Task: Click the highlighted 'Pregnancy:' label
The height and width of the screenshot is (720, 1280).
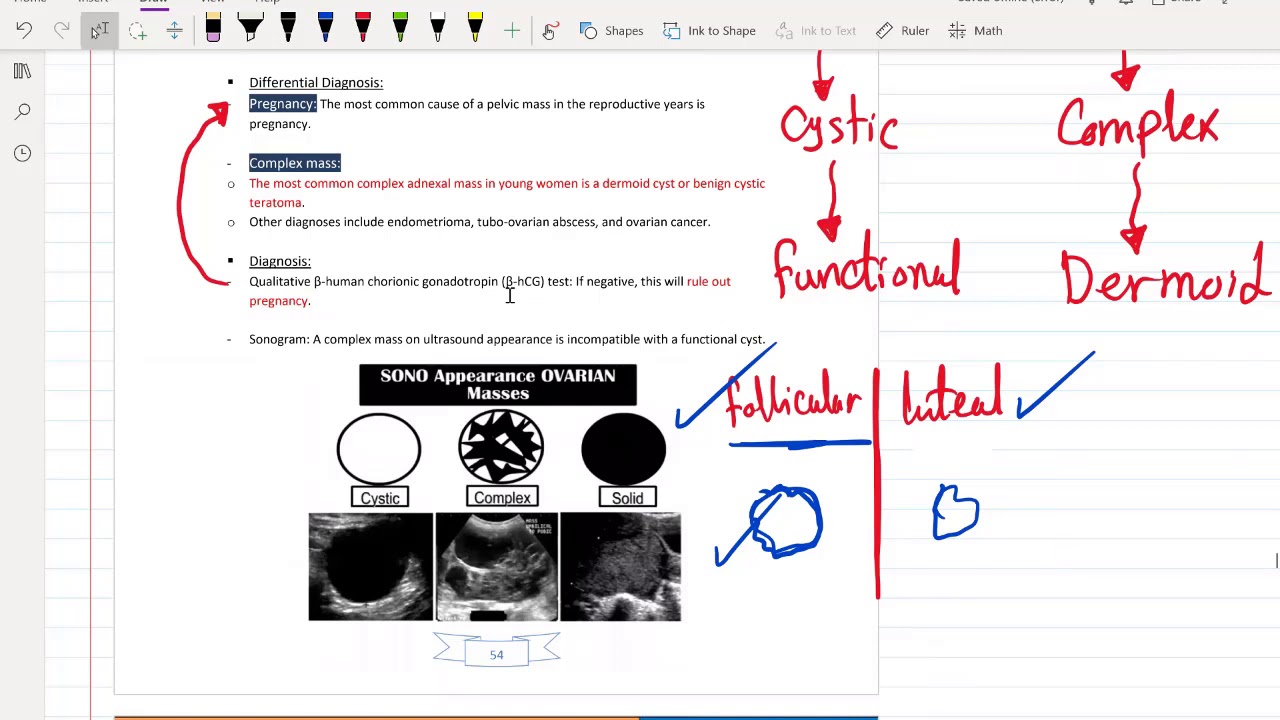Action: coord(283,104)
